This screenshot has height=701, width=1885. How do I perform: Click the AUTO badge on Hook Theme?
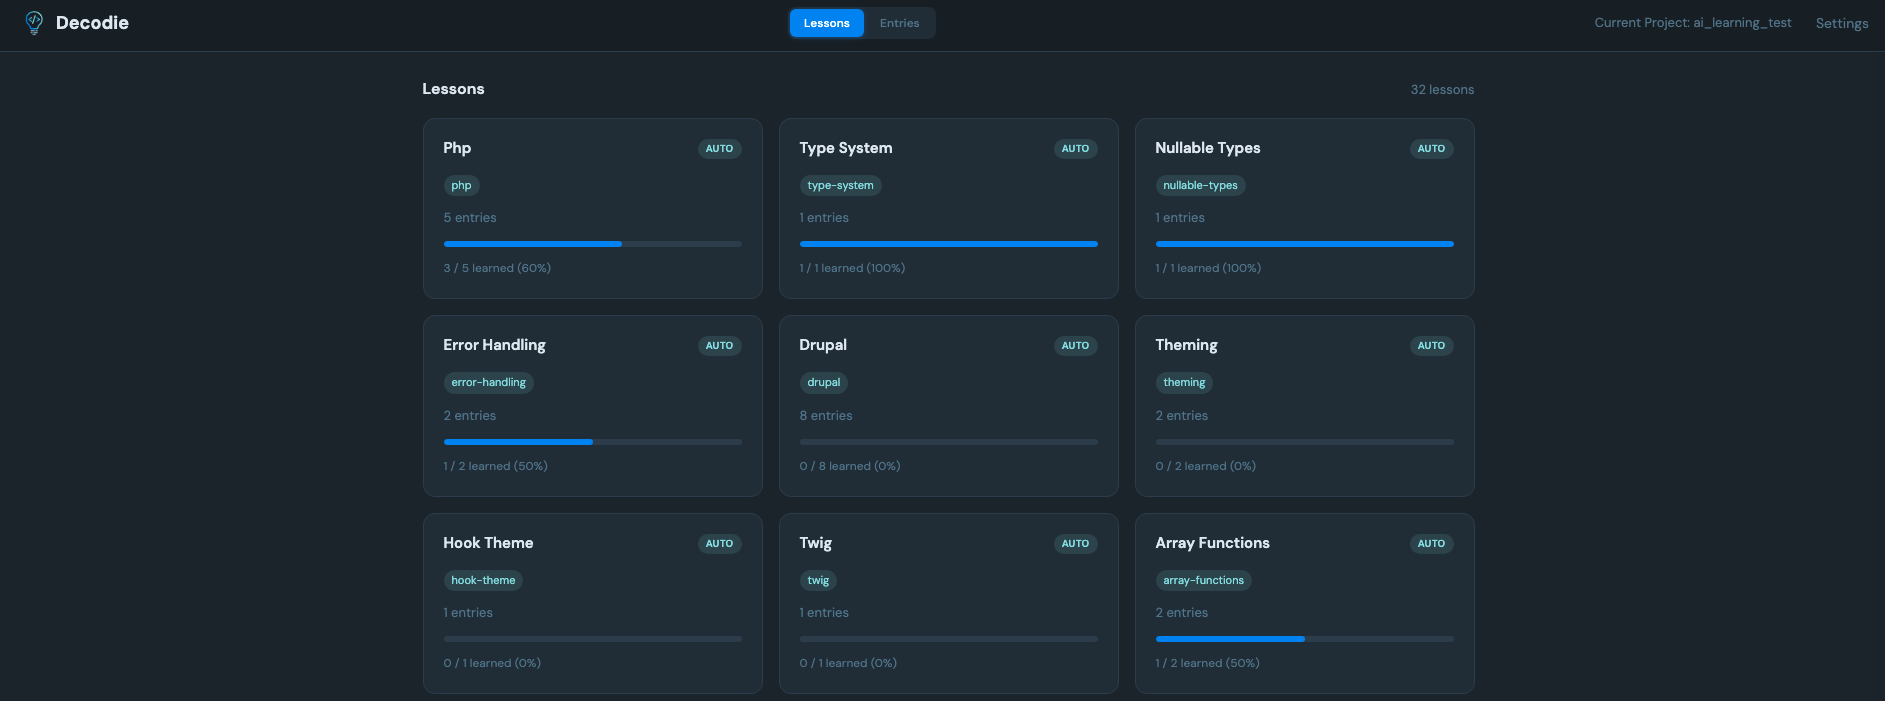(719, 544)
